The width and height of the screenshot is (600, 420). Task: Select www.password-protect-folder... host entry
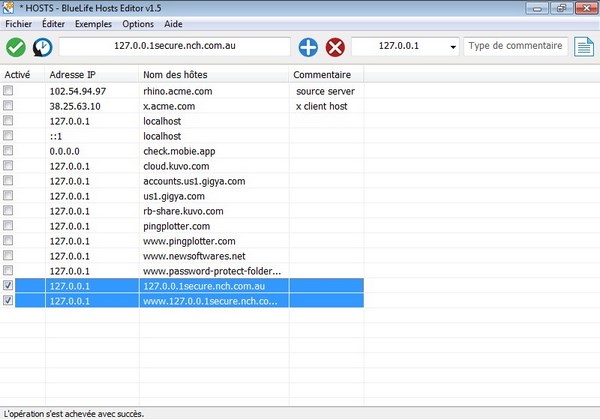[212, 271]
